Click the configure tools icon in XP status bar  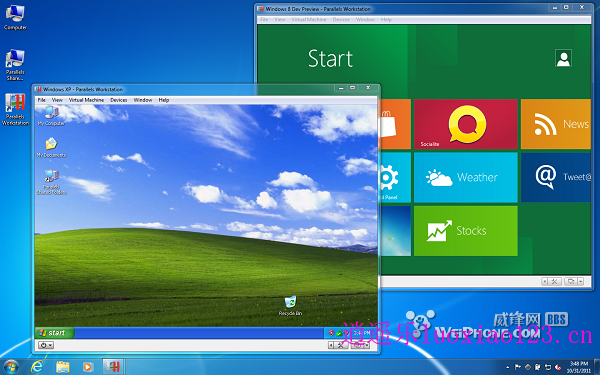coord(341,345)
